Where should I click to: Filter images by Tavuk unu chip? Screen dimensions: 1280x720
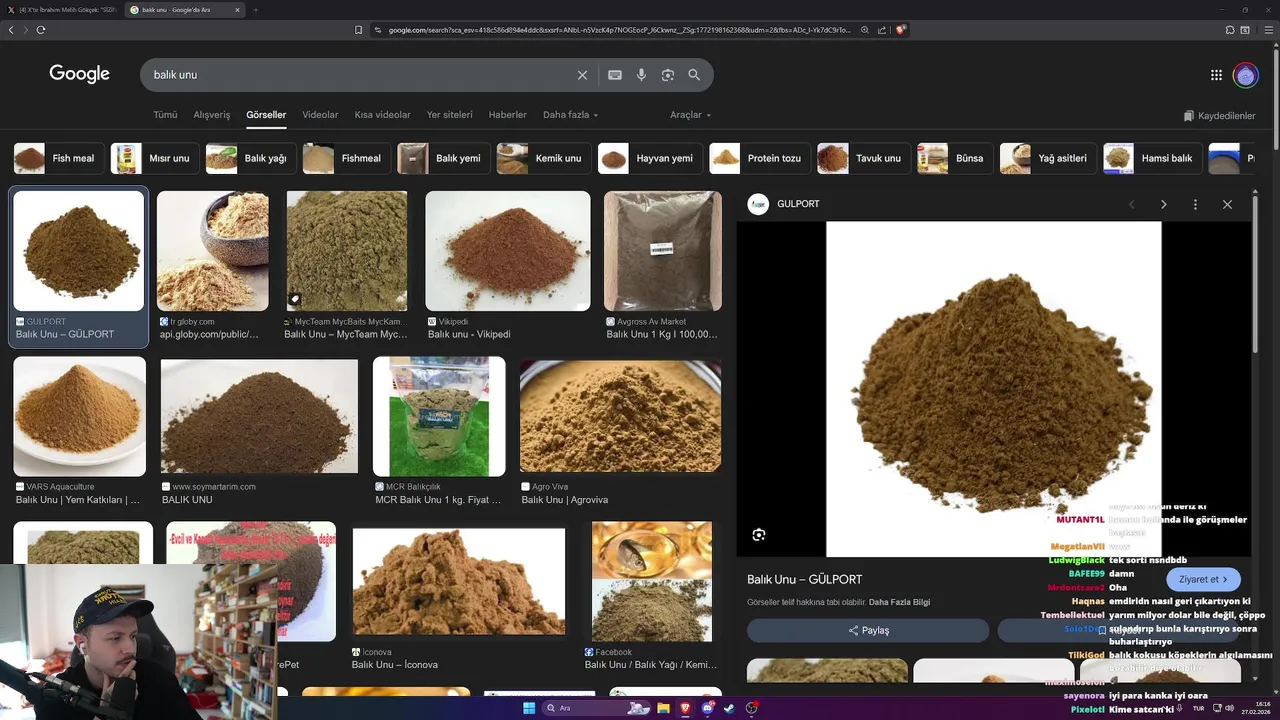coord(862,158)
